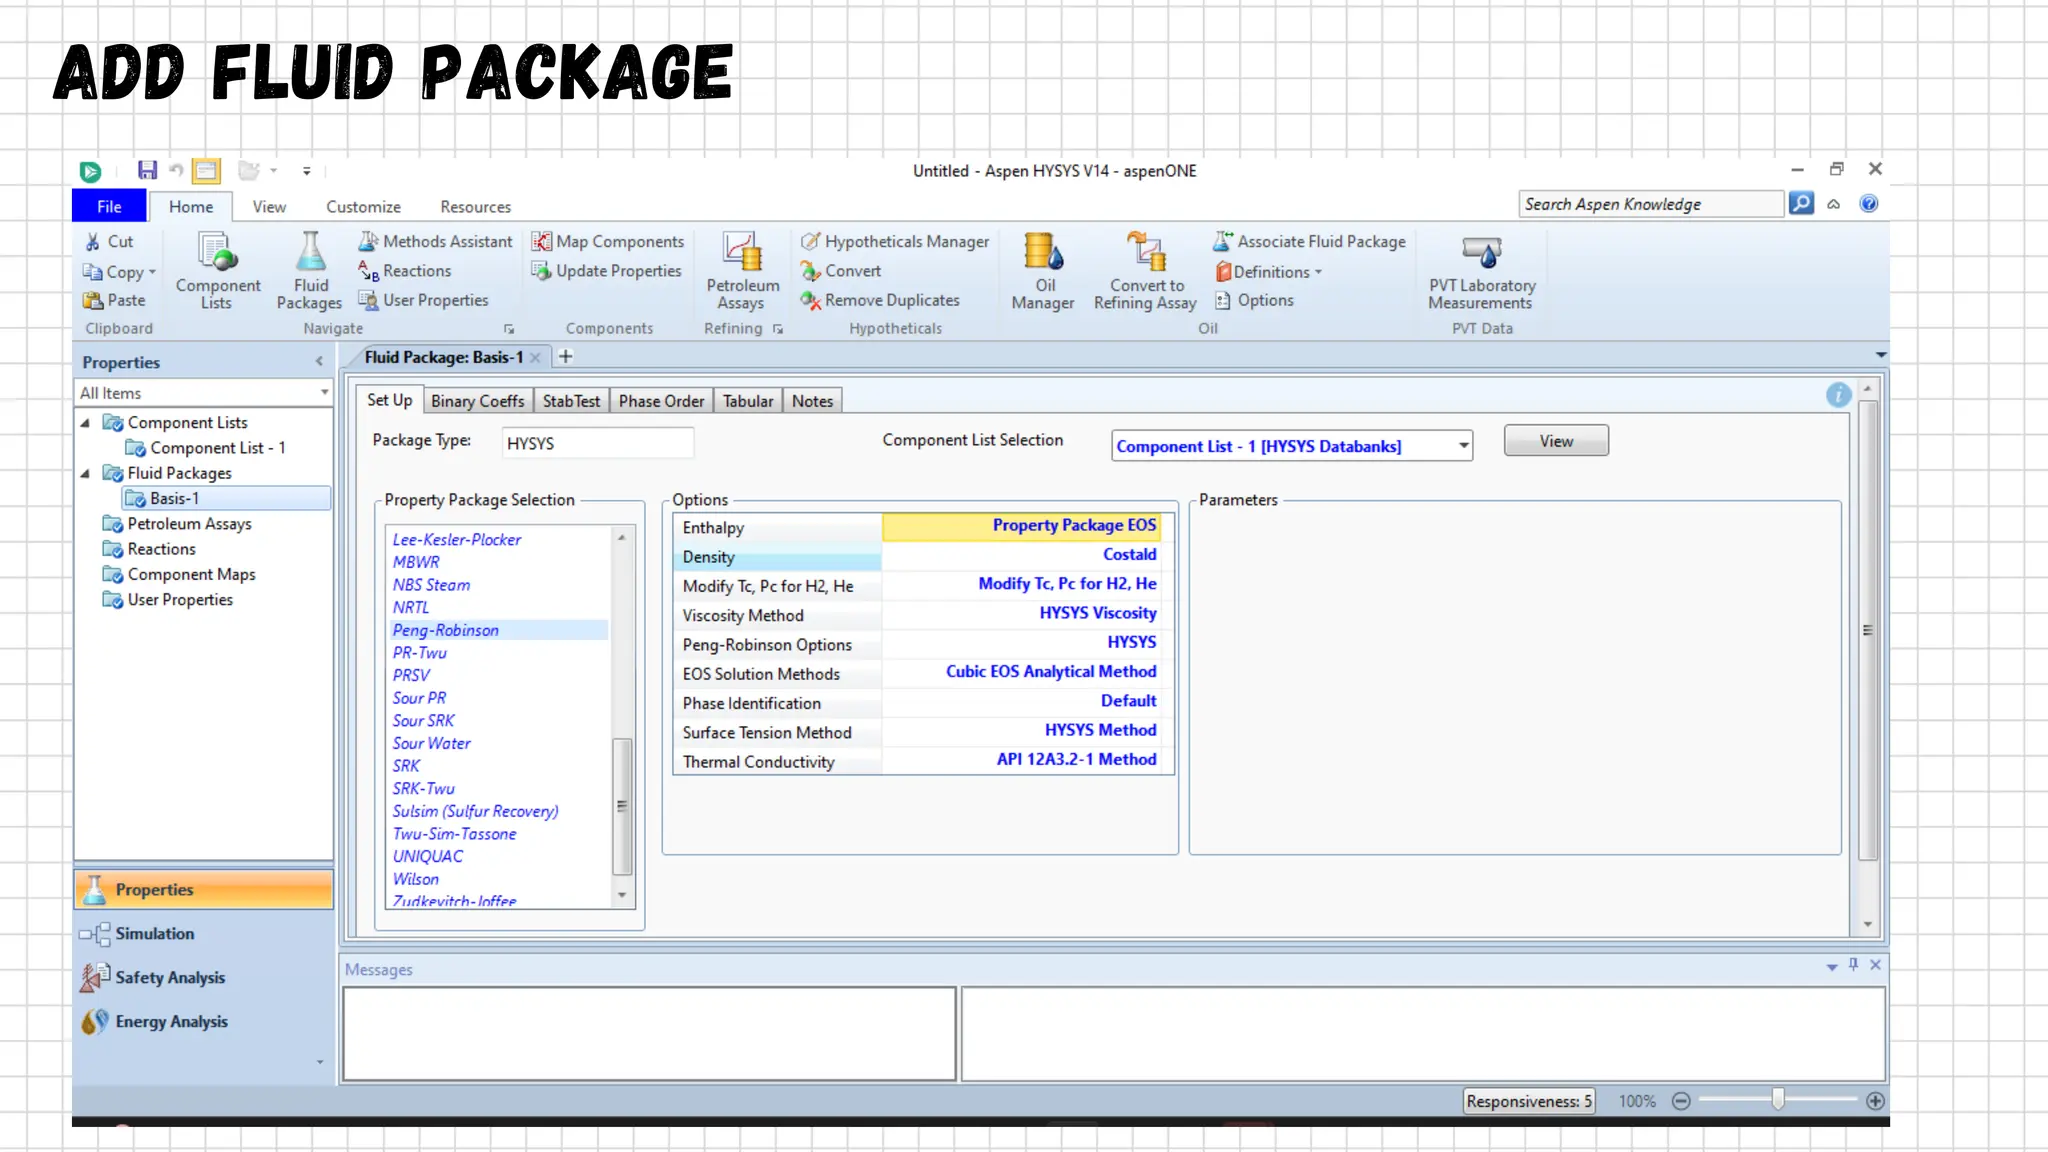This screenshot has height=1152, width=2048.
Task: Open Fluid Packages ribbon button
Action: pyautogui.click(x=309, y=271)
